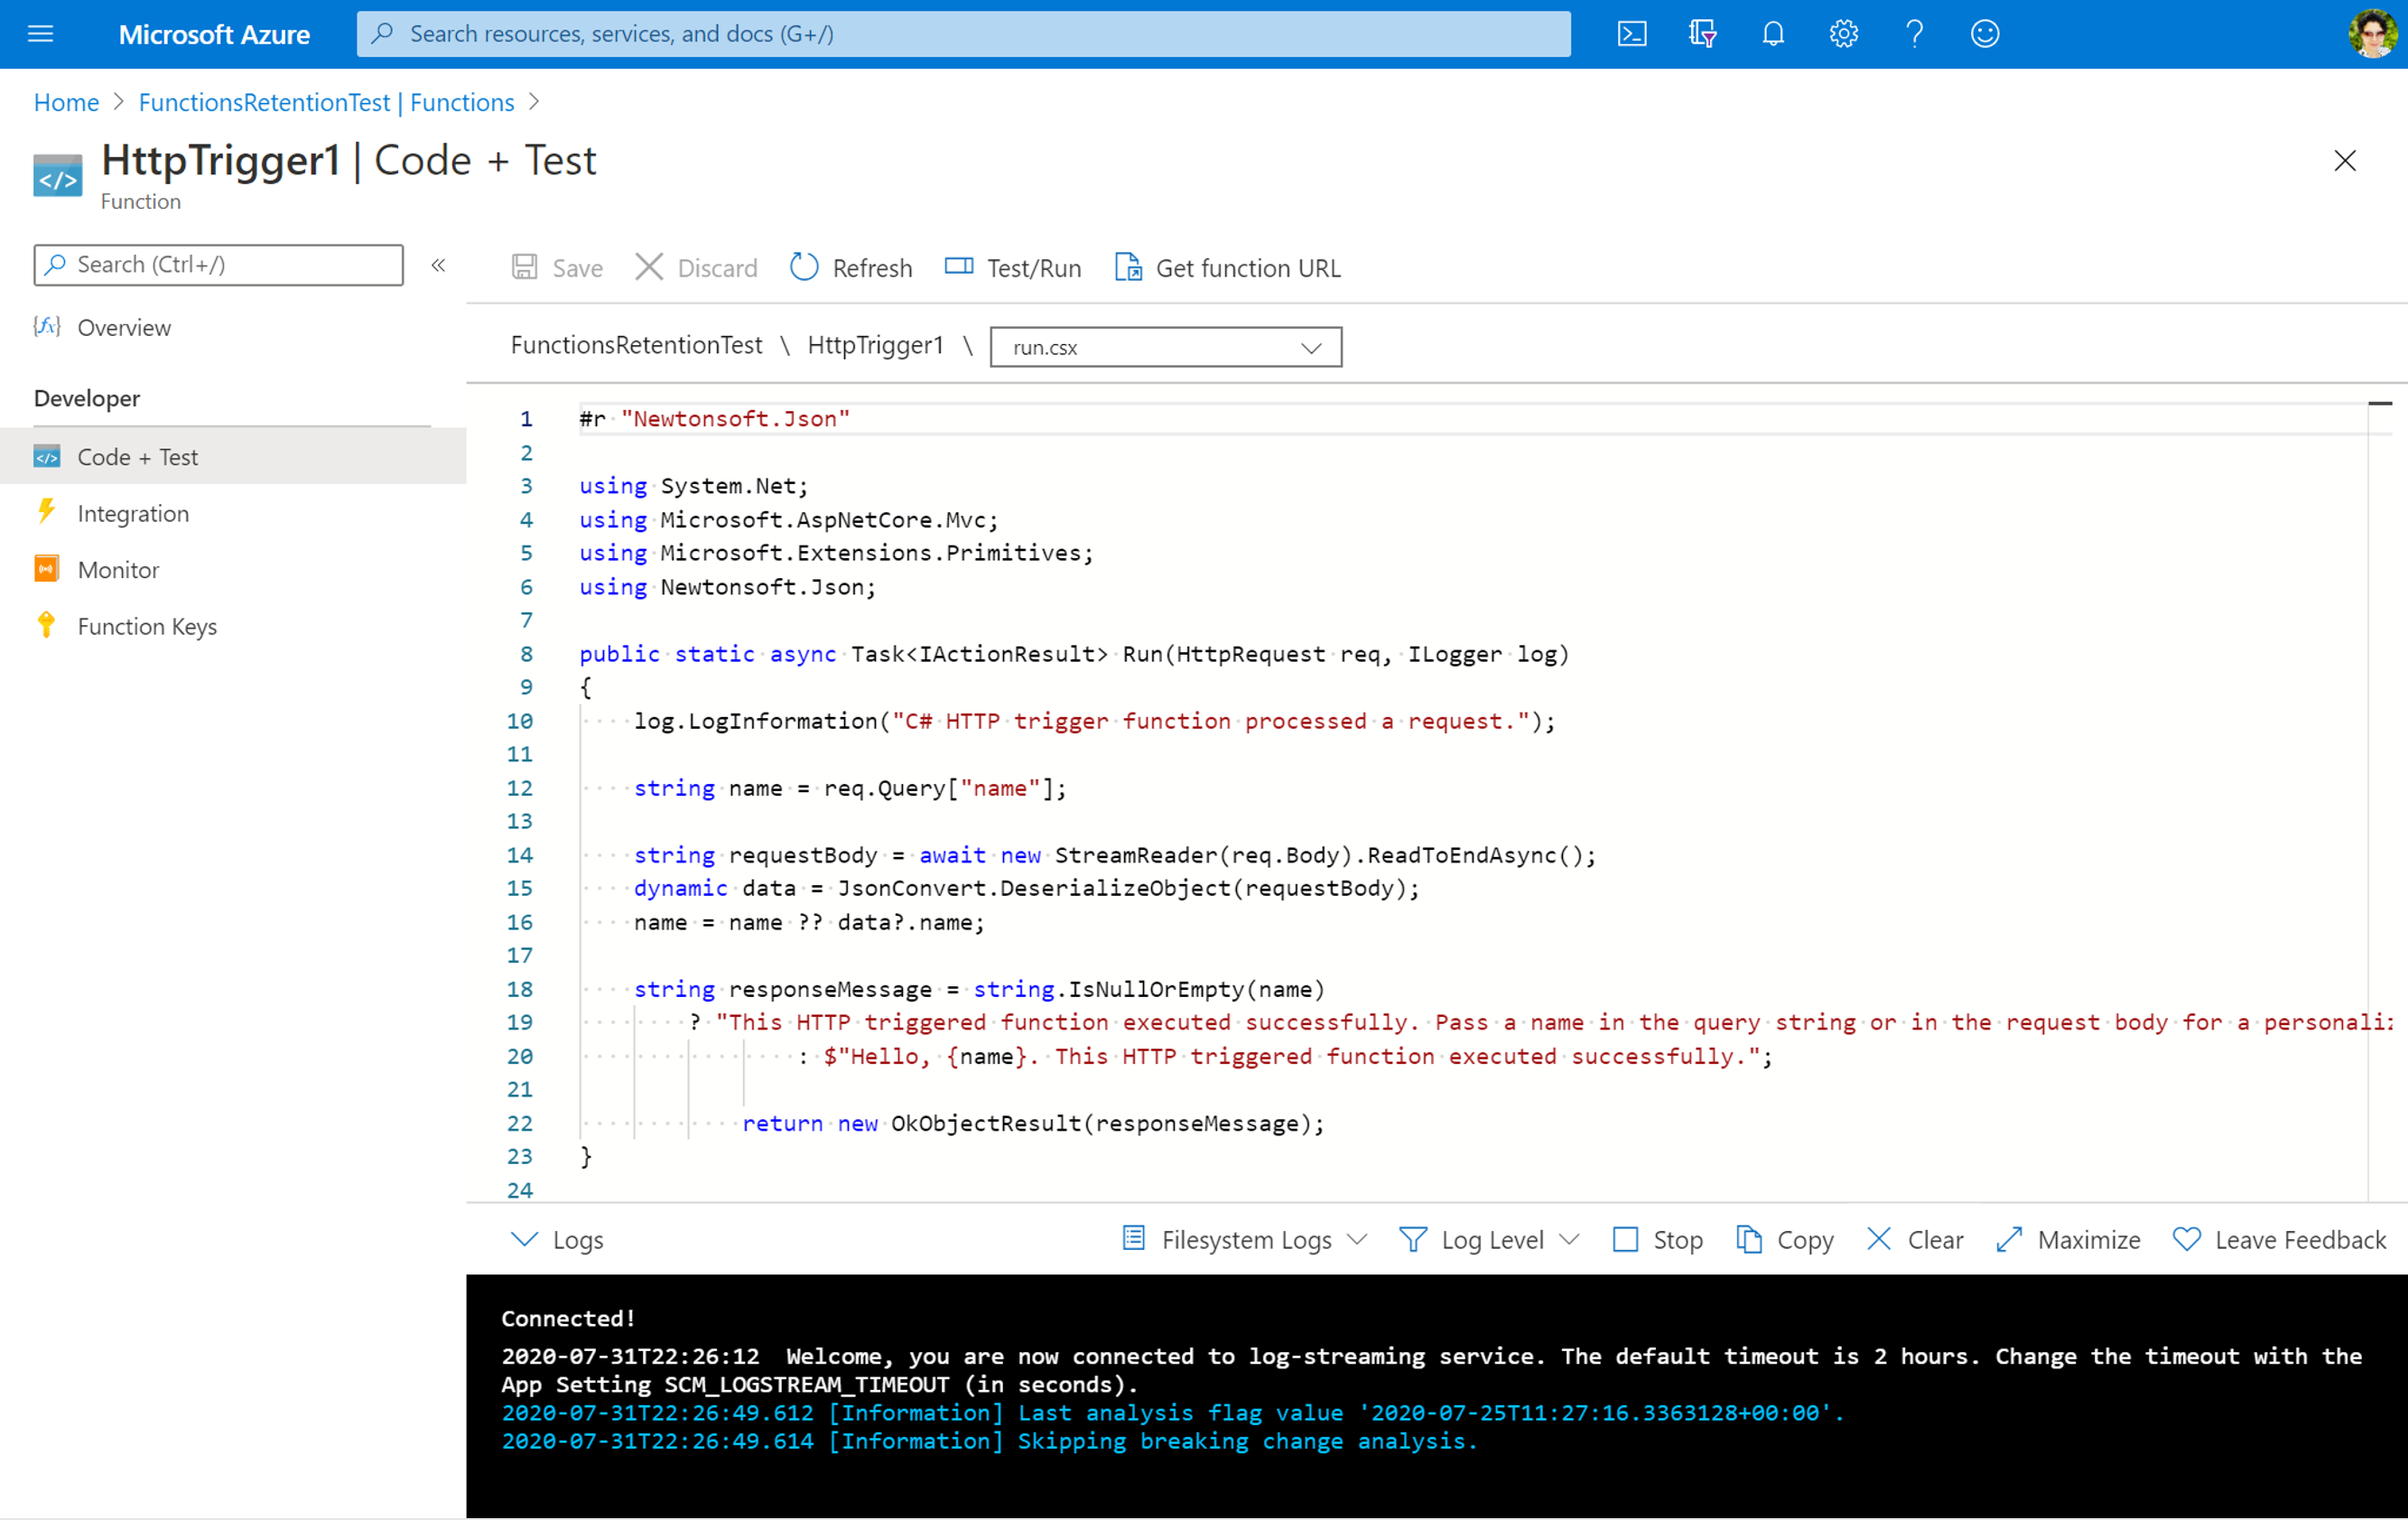The width and height of the screenshot is (2408, 1520).
Task: Copy the log output
Action: coord(1785,1239)
